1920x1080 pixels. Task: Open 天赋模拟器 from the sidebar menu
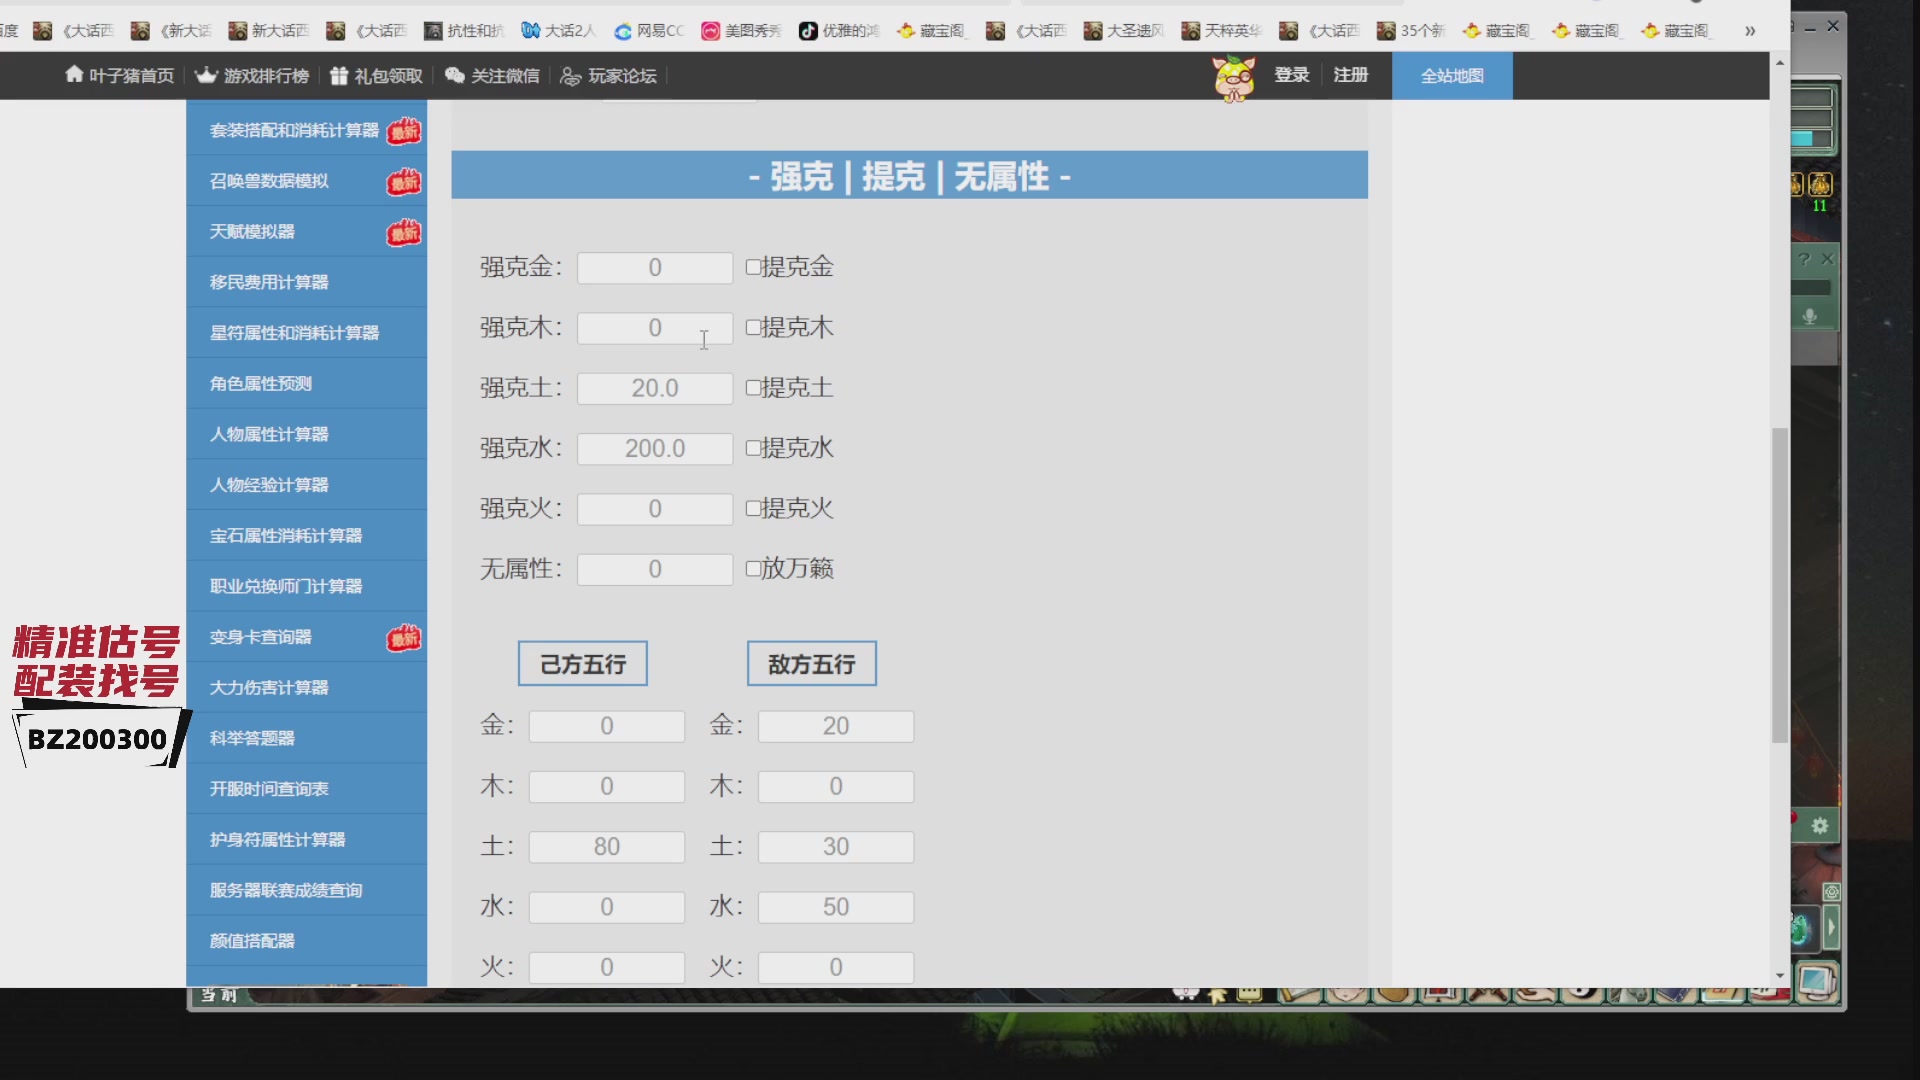pyautogui.click(x=250, y=231)
